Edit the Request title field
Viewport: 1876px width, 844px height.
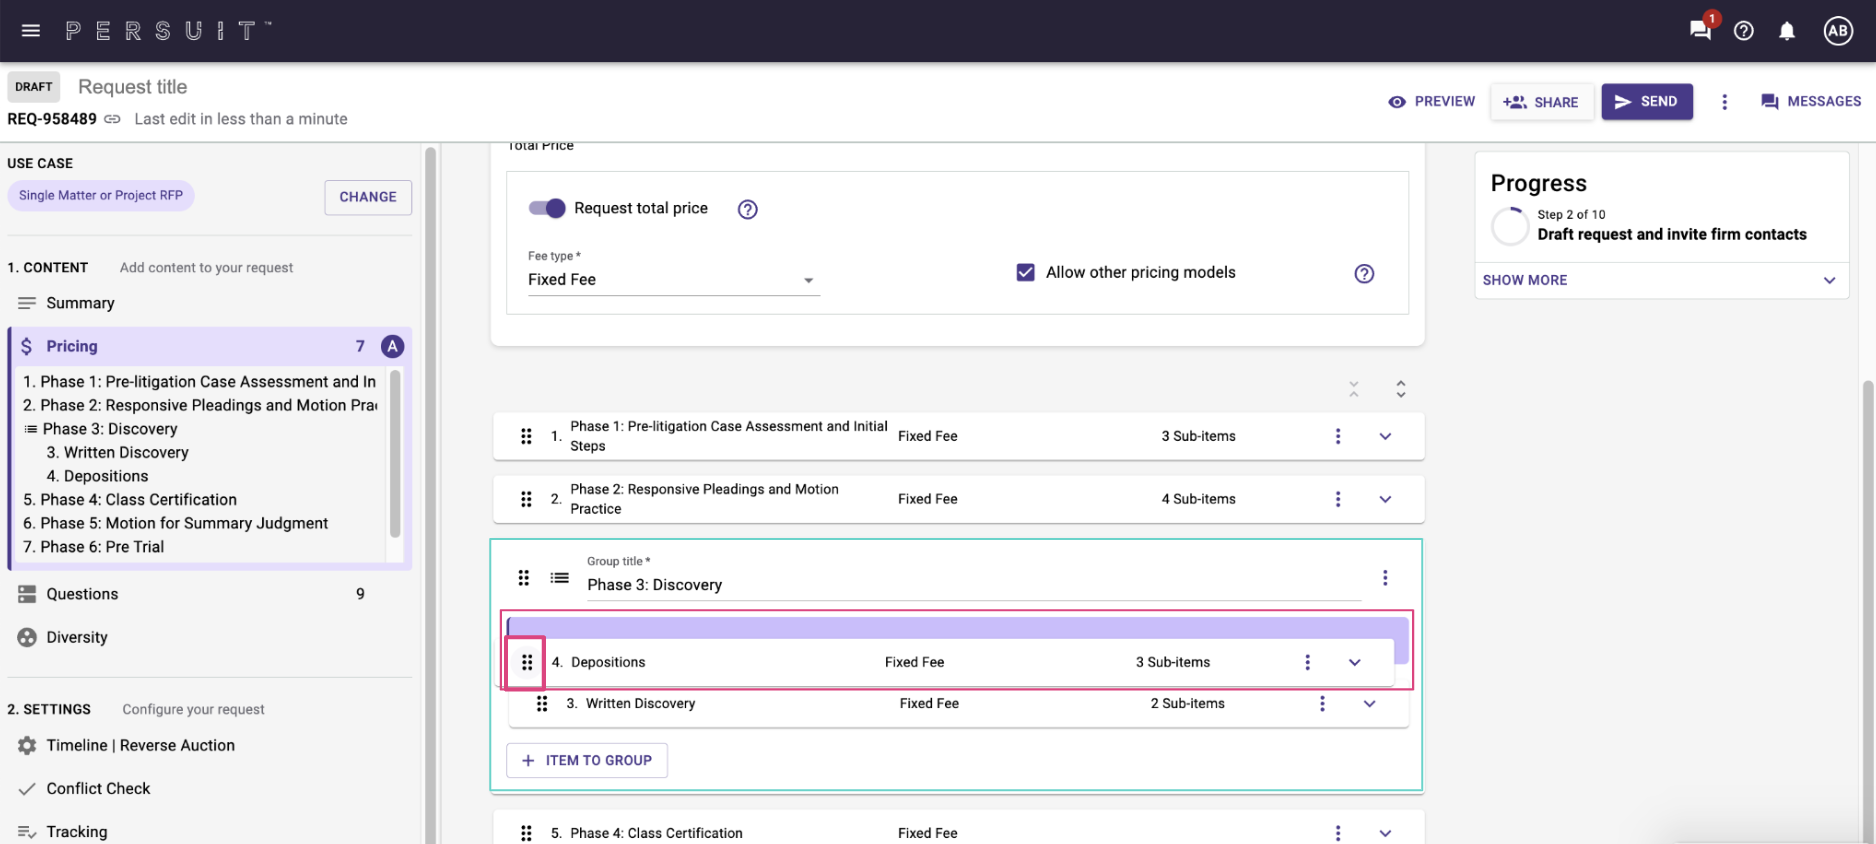click(133, 87)
